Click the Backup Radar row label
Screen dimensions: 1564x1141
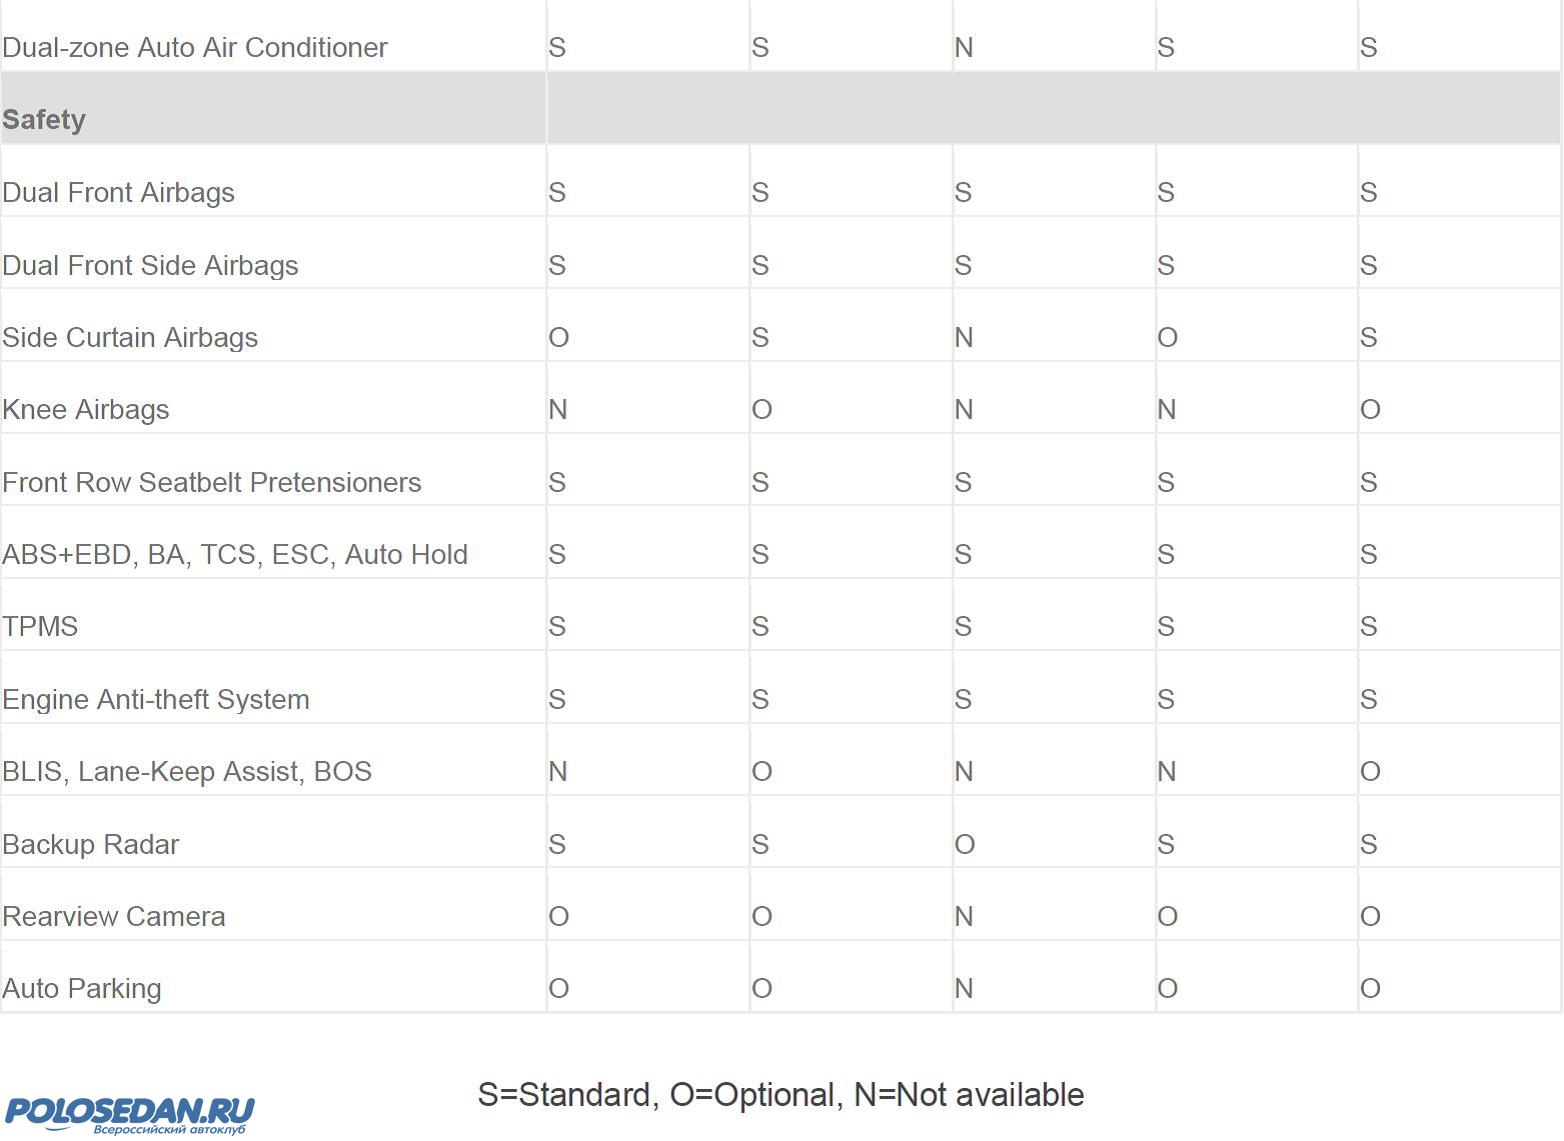pos(91,845)
